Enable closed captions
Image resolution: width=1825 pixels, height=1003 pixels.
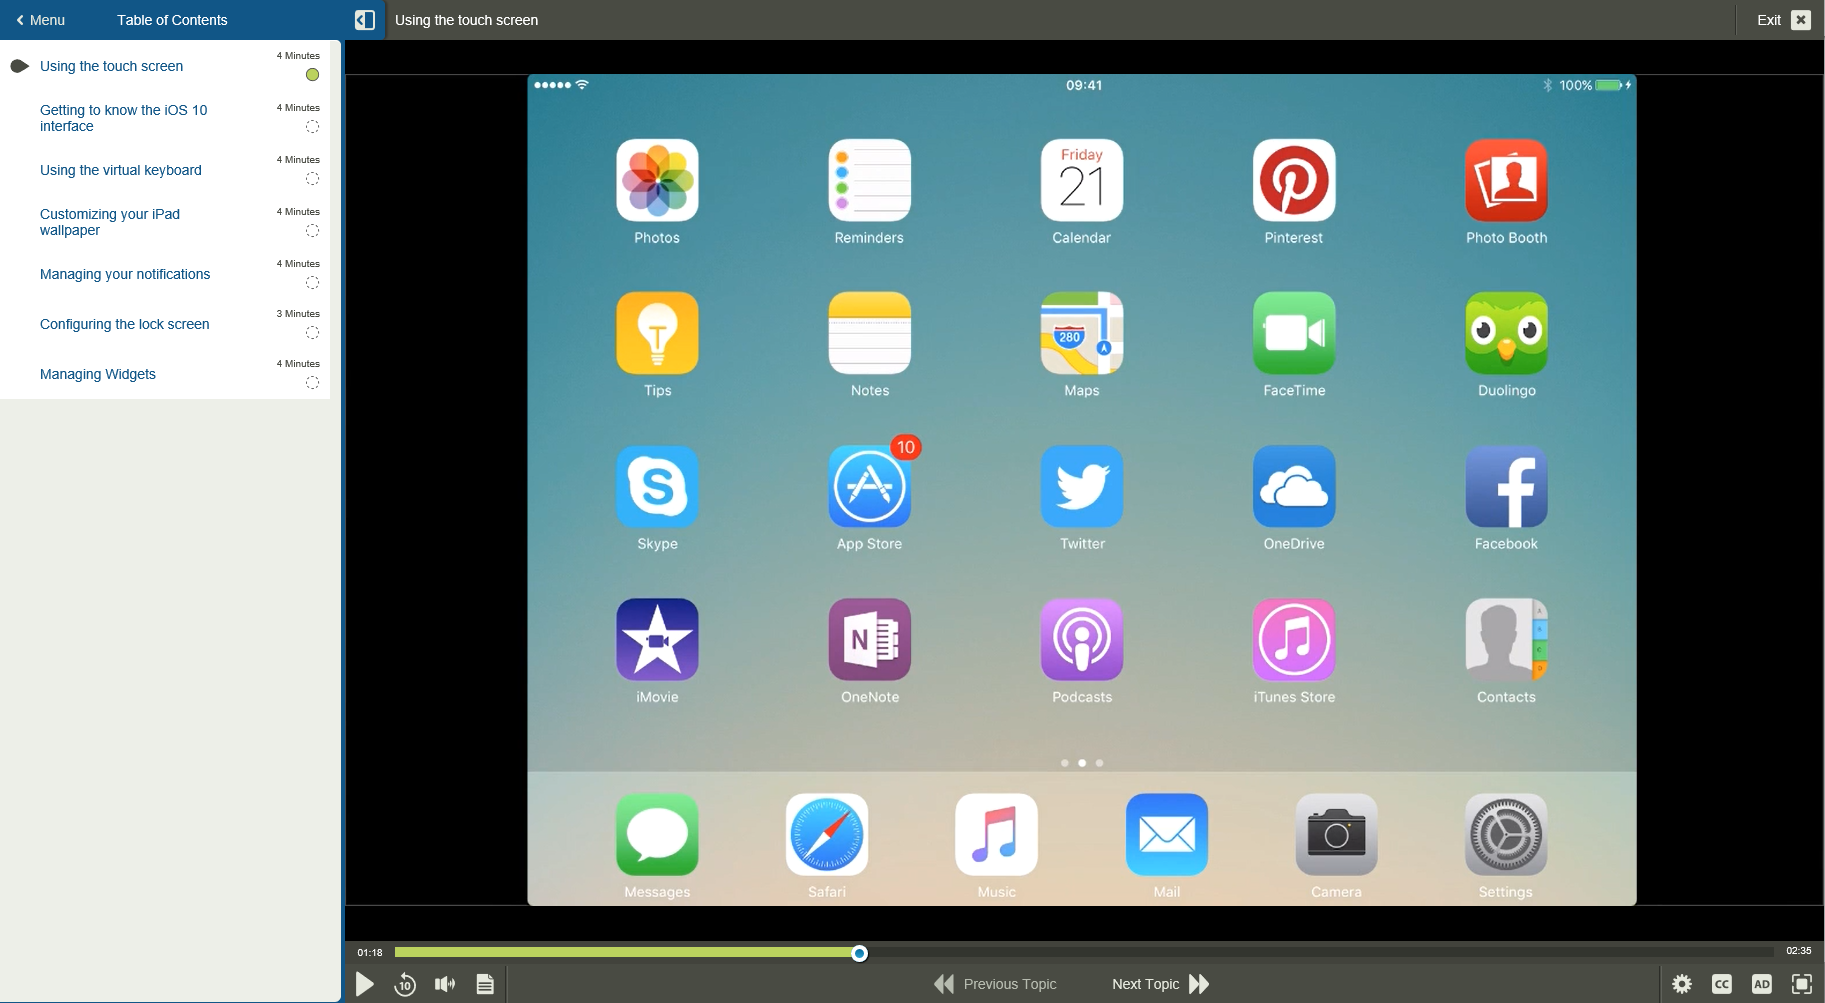1723,984
